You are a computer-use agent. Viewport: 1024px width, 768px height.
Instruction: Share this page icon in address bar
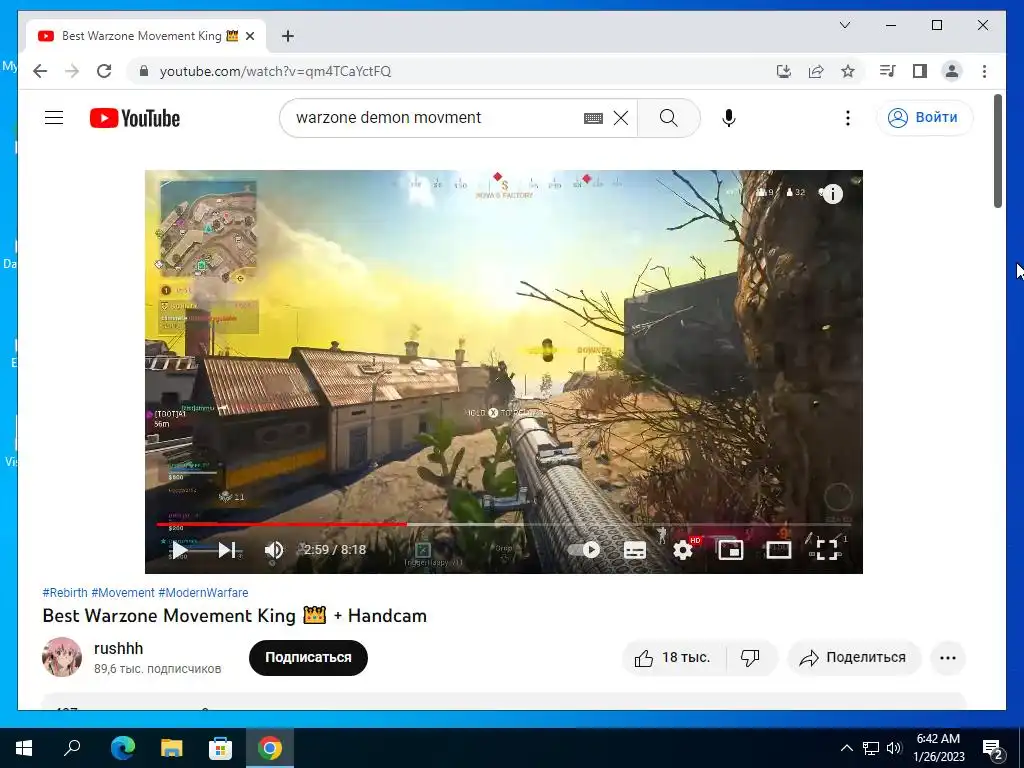[816, 71]
